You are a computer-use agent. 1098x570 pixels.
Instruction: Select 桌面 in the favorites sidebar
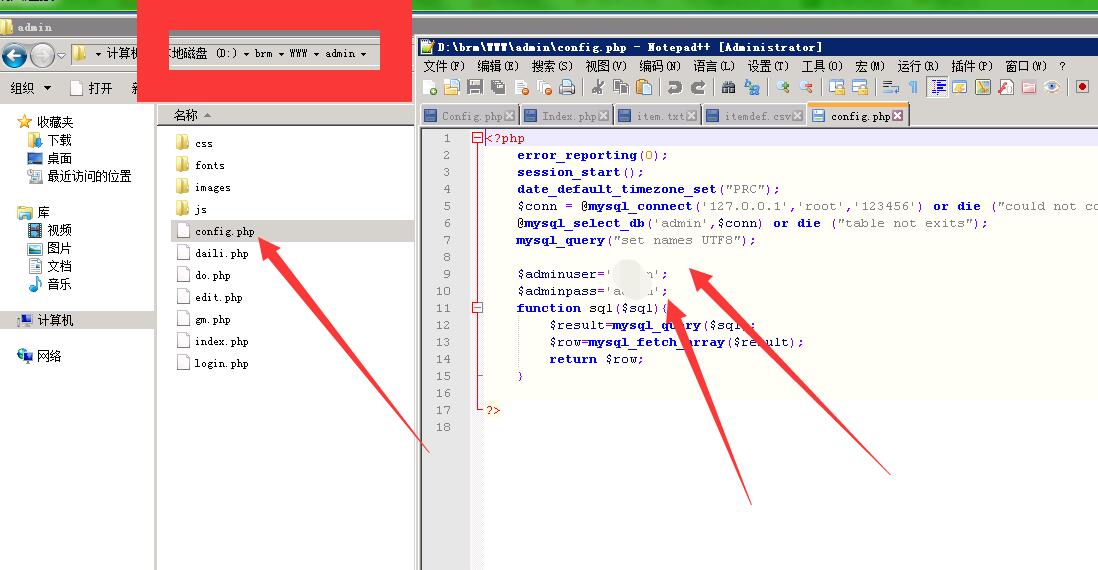[59, 158]
